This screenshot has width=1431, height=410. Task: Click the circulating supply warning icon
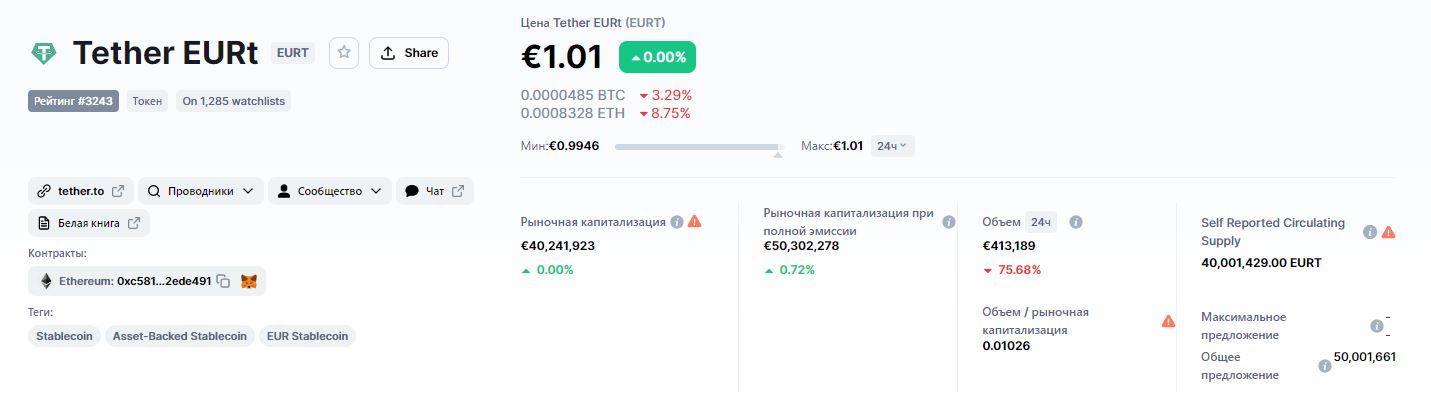pyautogui.click(x=1388, y=232)
